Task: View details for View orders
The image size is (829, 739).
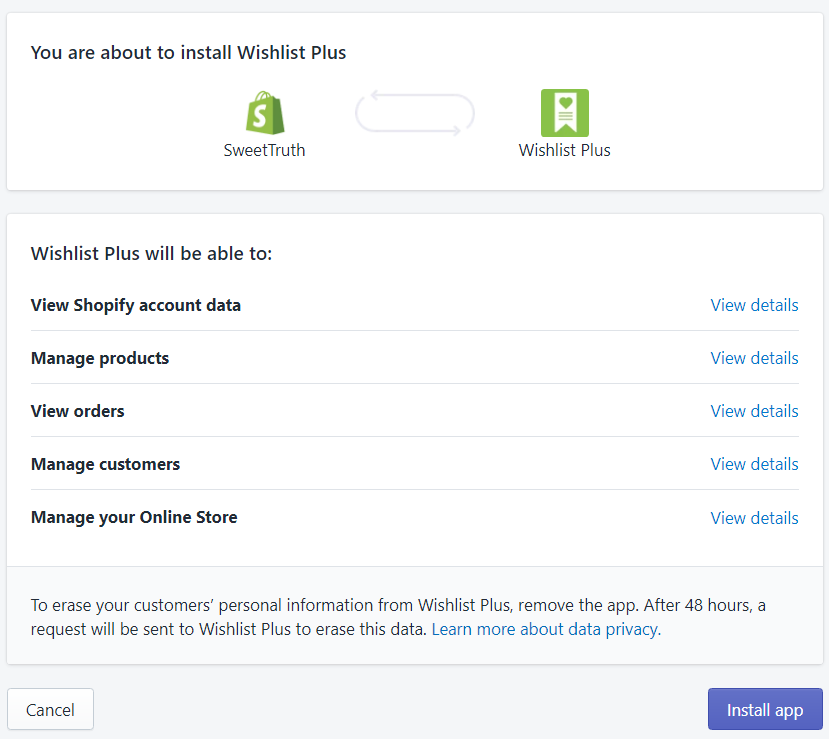Action: (x=754, y=411)
